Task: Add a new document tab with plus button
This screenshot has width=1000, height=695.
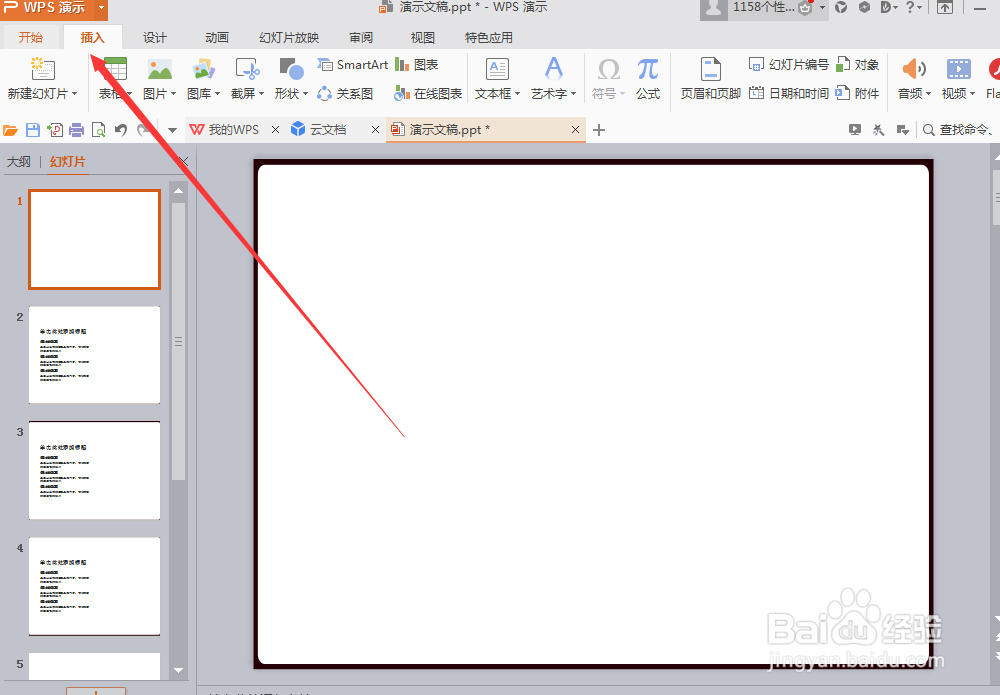Action: coord(598,130)
